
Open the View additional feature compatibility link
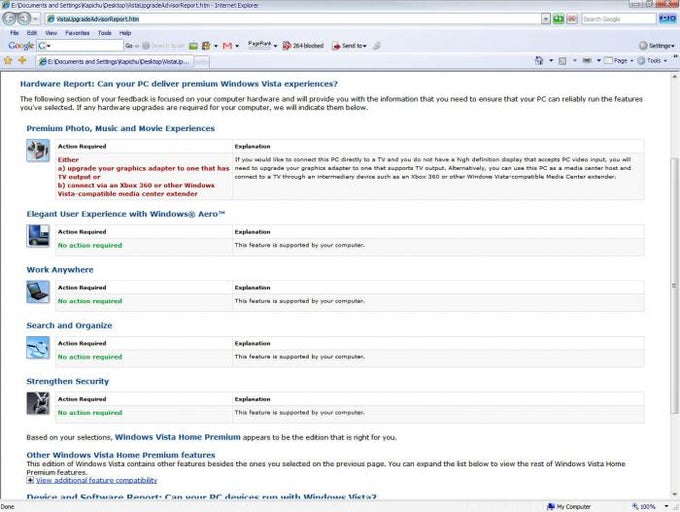(x=96, y=480)
